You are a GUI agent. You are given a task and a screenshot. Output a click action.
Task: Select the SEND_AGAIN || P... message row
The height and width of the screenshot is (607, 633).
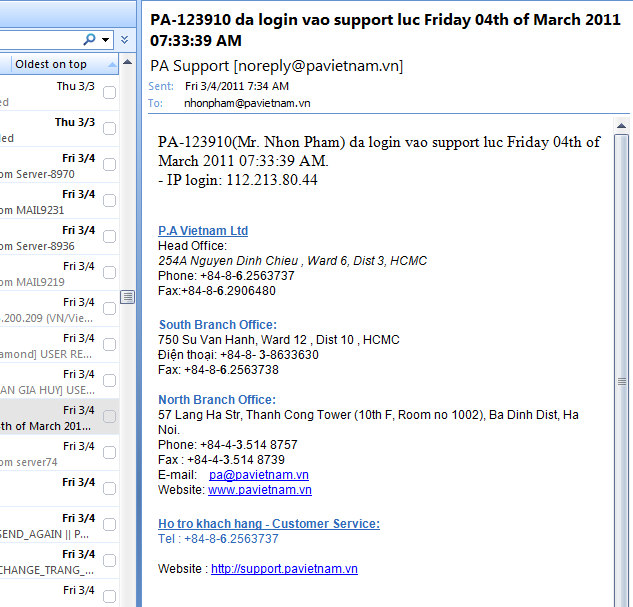[x=59, y=525]
